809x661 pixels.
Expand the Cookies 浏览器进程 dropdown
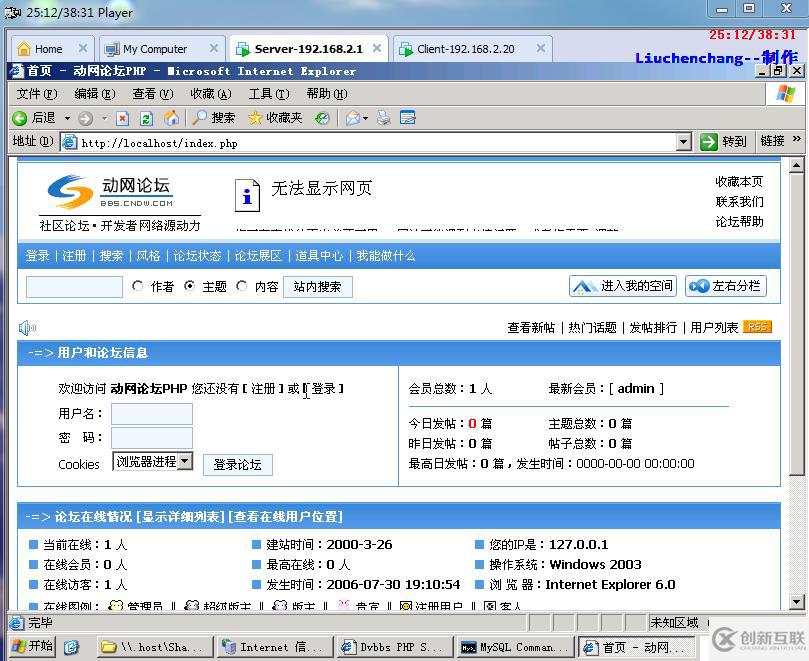click(185, 461)
